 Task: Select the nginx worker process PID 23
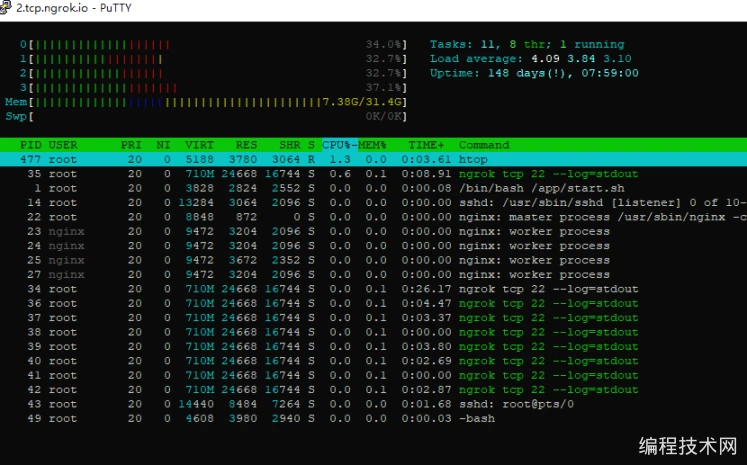300,231
